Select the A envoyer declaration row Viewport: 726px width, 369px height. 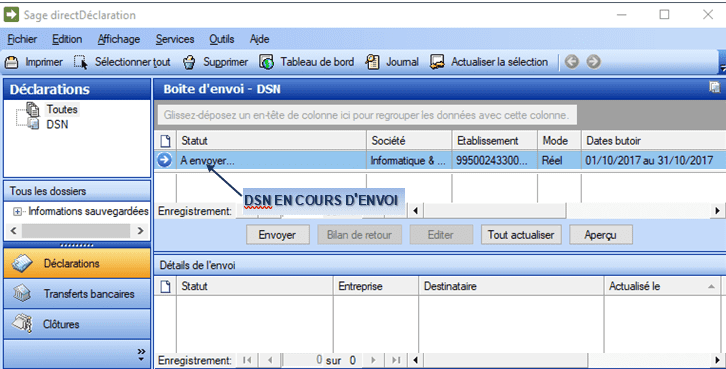click(440, 161)
